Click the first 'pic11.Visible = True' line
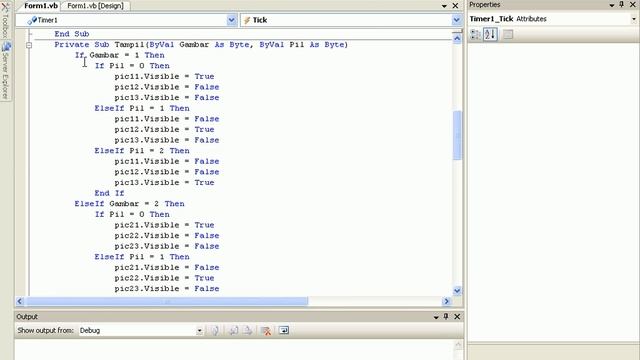The image size is (640, 360). (164, 76)
